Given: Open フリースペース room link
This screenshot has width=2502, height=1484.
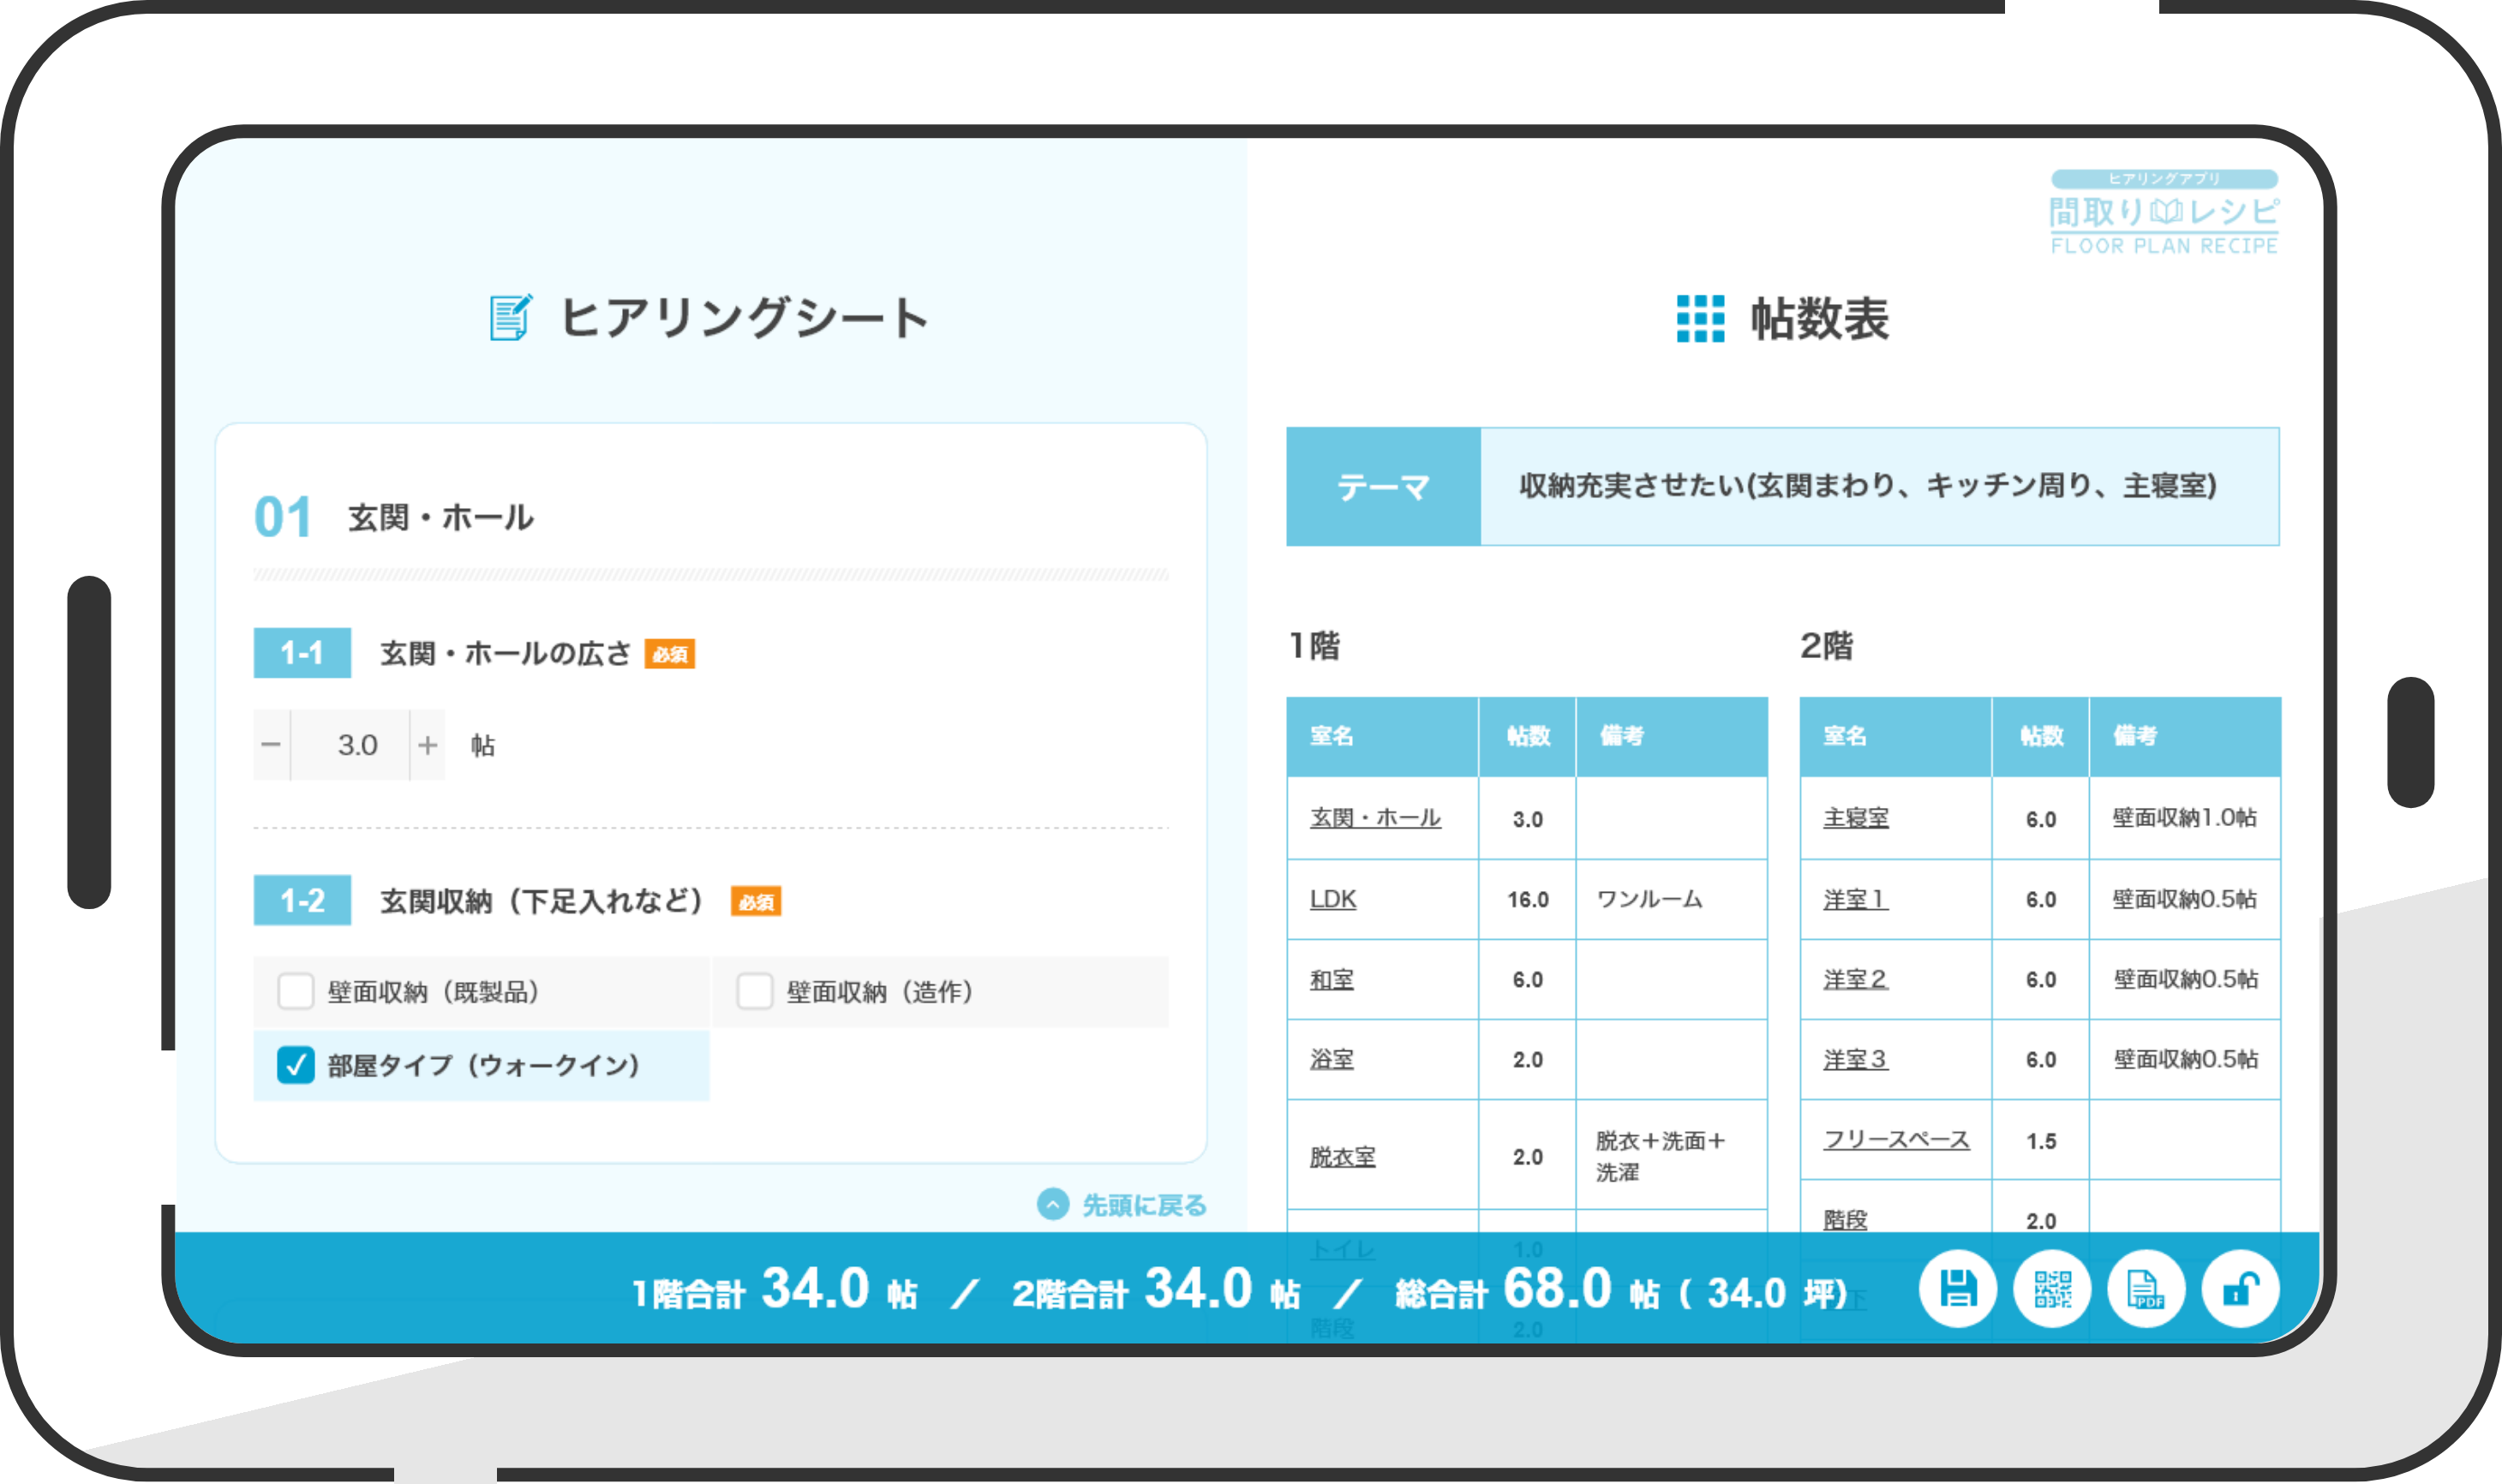Looking at the screenshot, I should point(1896,1140).
